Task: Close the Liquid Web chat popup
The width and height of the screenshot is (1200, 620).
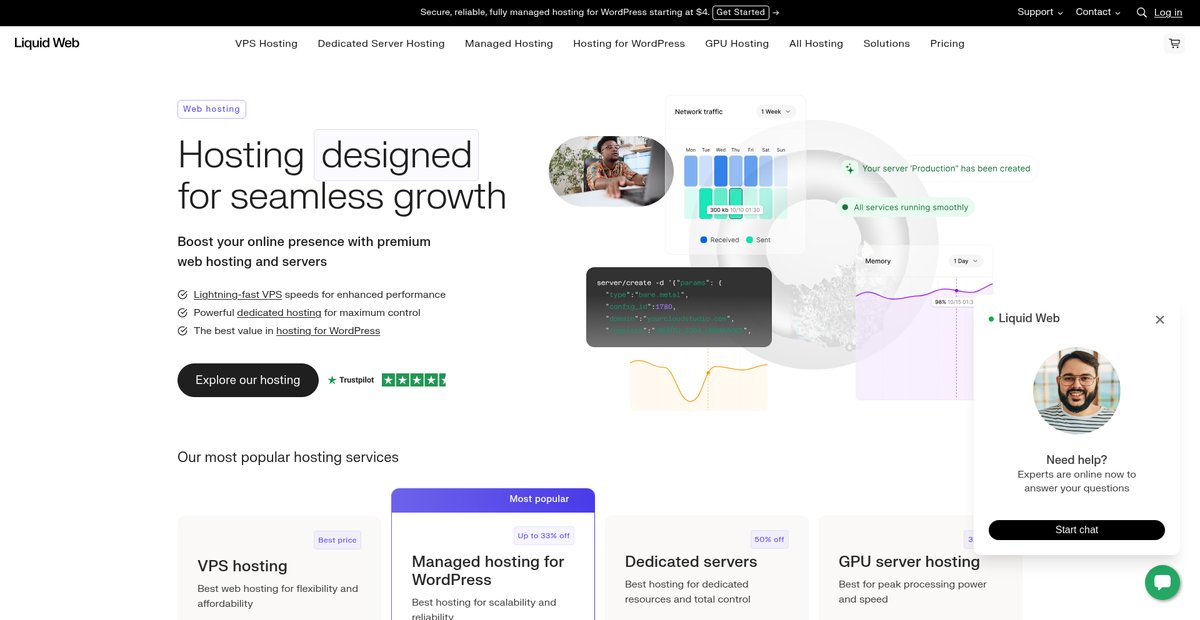Action: click(x=1160, y=320)
